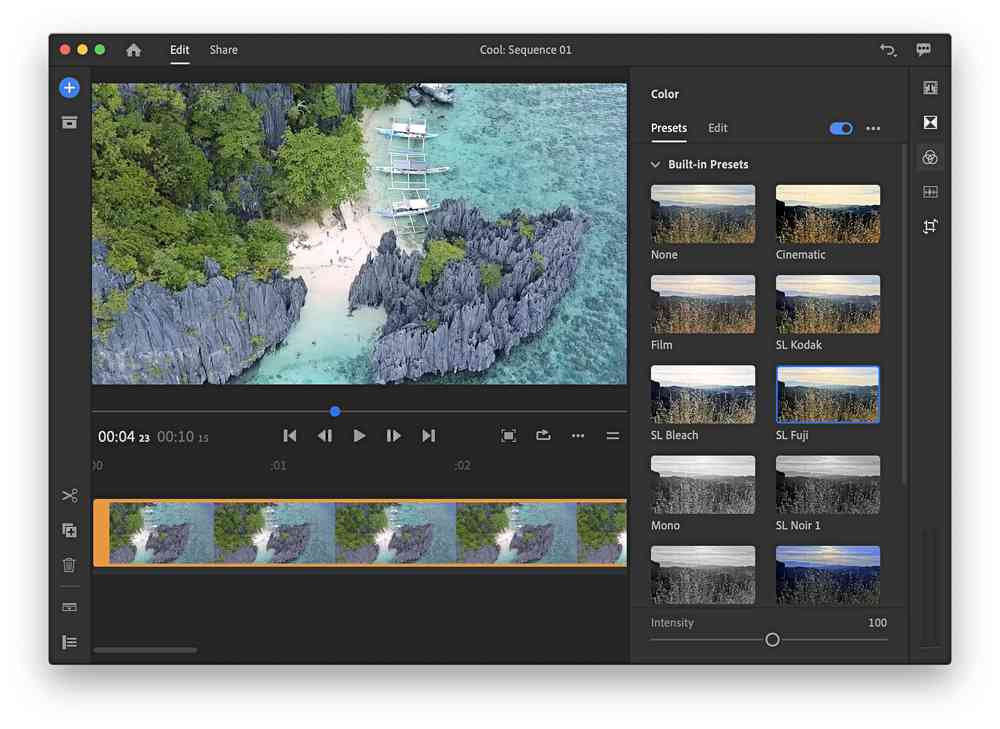Open the Titles panel icon
The height and width of the screenshot is (729, 1000).
pyautogui.click(x=930, y=88)
